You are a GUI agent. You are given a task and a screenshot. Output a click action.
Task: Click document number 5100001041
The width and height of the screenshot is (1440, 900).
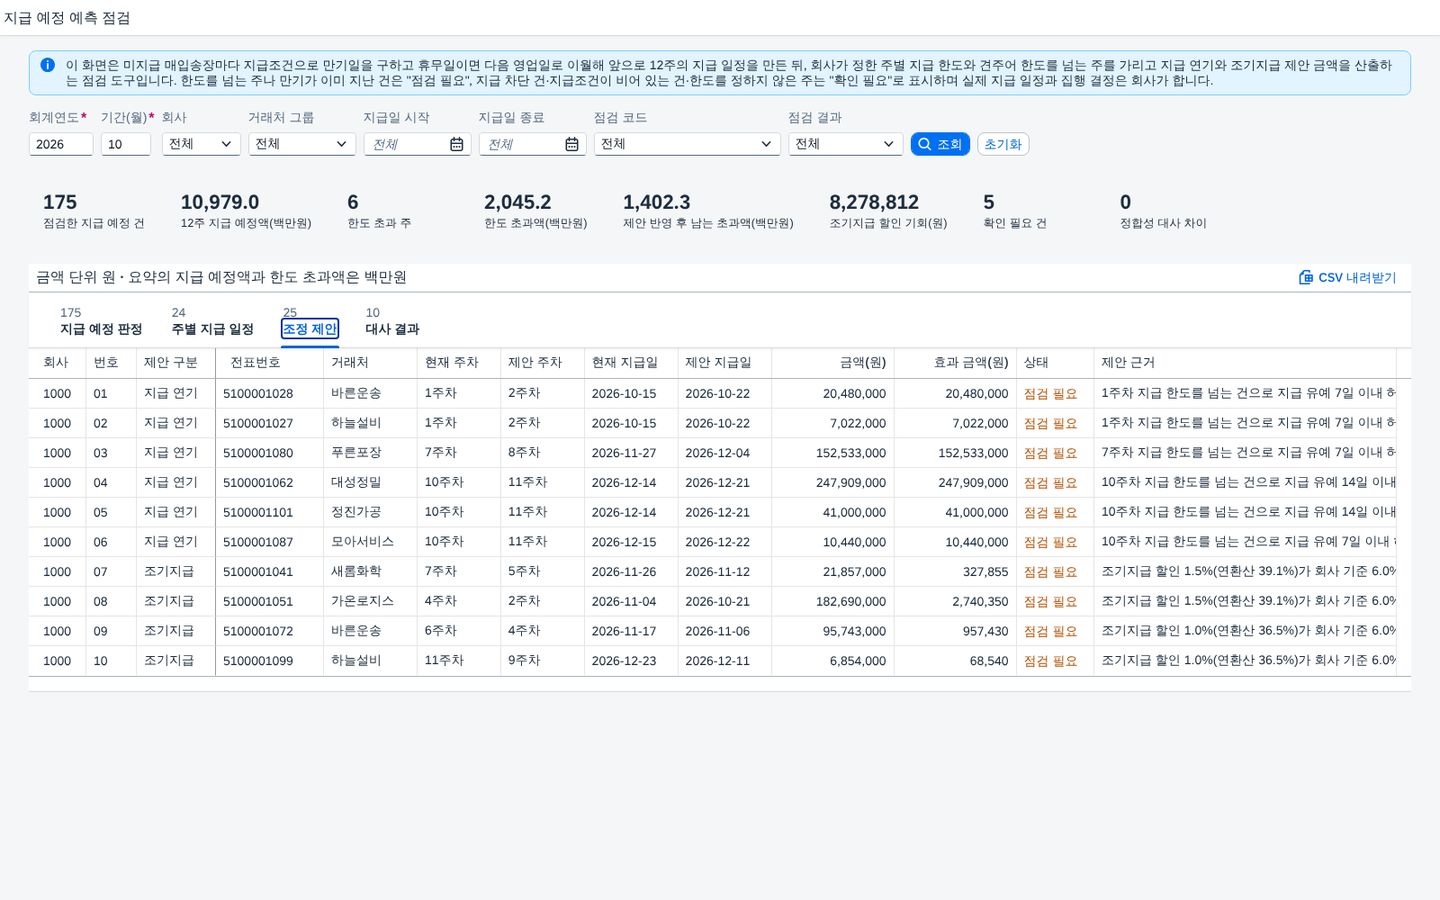pos(258,572)
